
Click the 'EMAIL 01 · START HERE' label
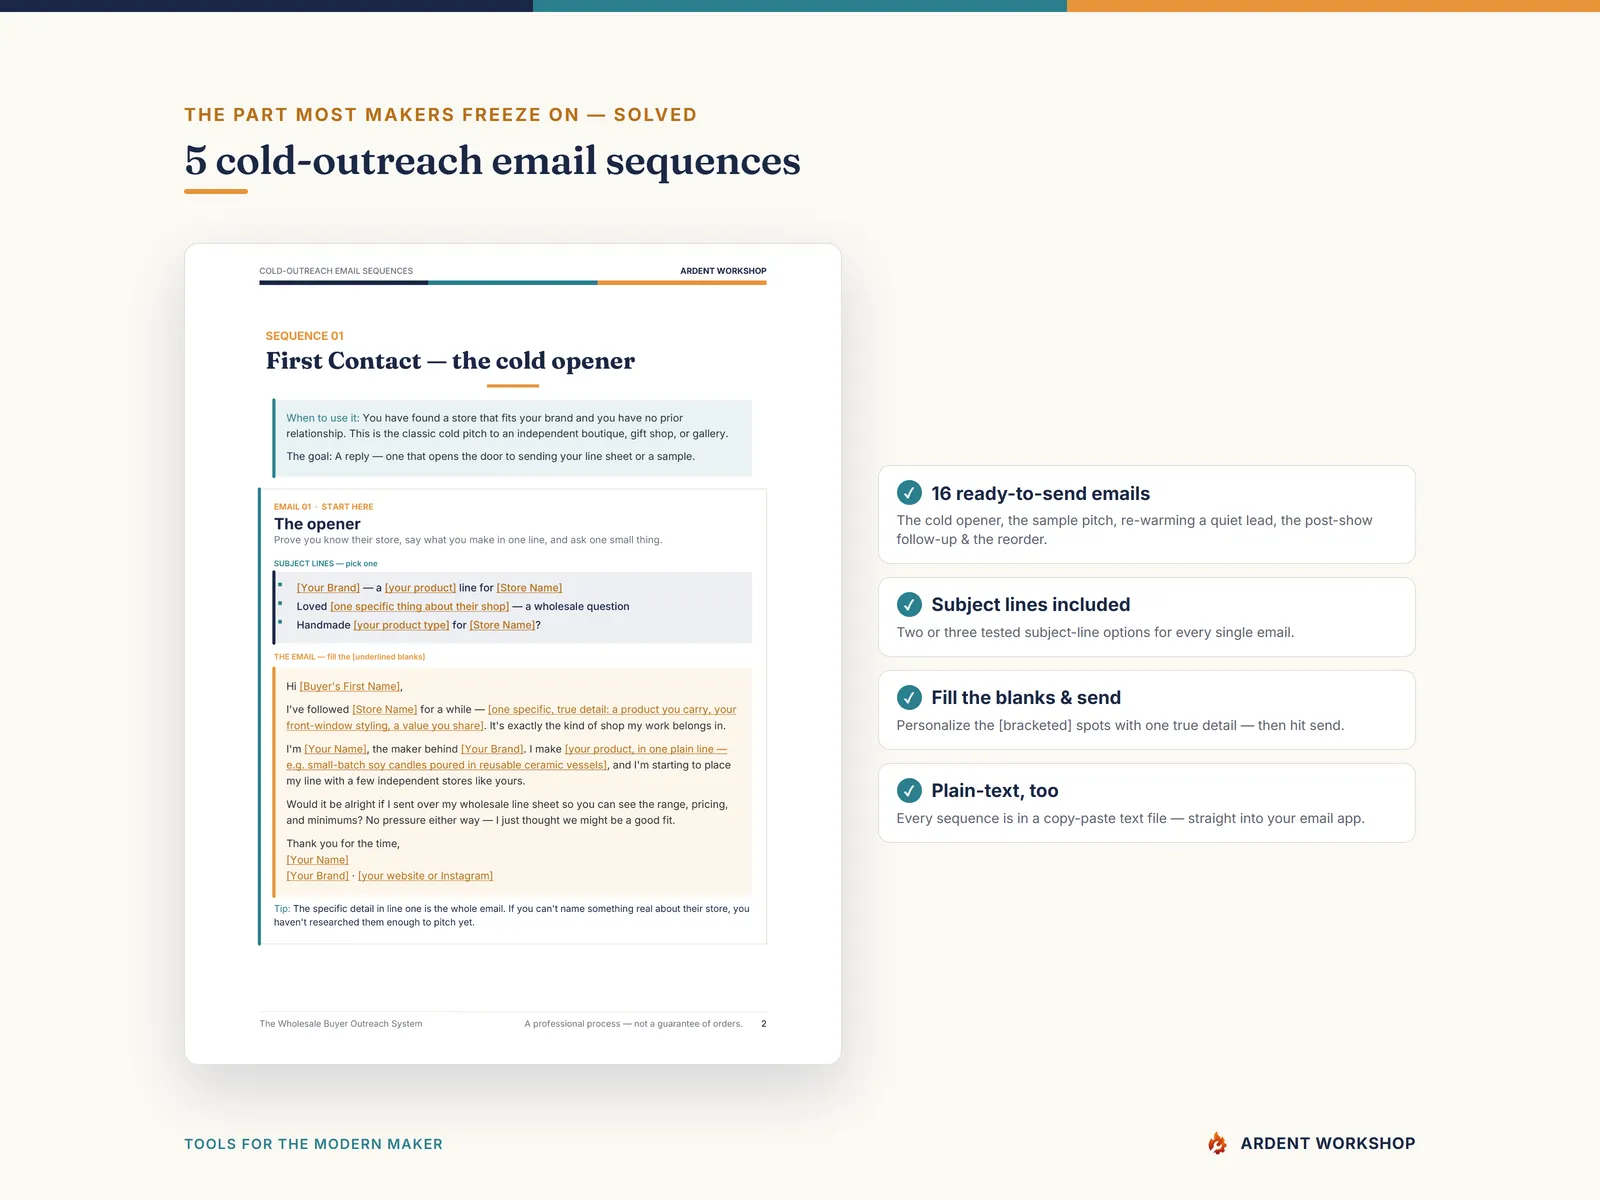click(323, 507)
